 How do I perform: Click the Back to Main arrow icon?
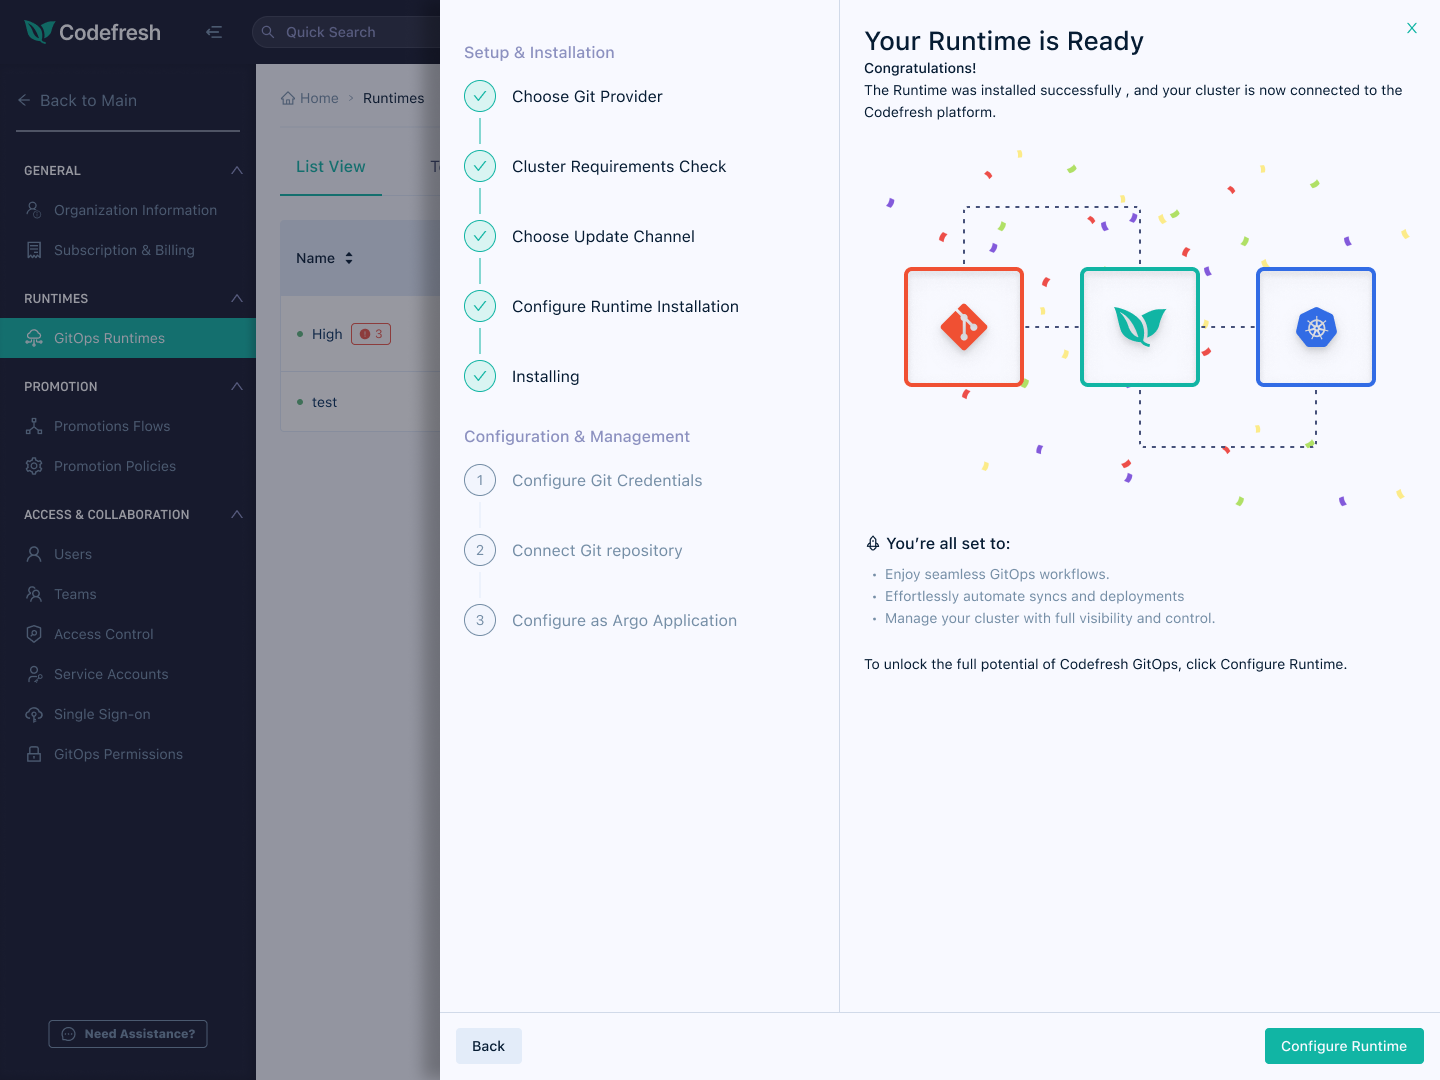click(x=24, y=100)
